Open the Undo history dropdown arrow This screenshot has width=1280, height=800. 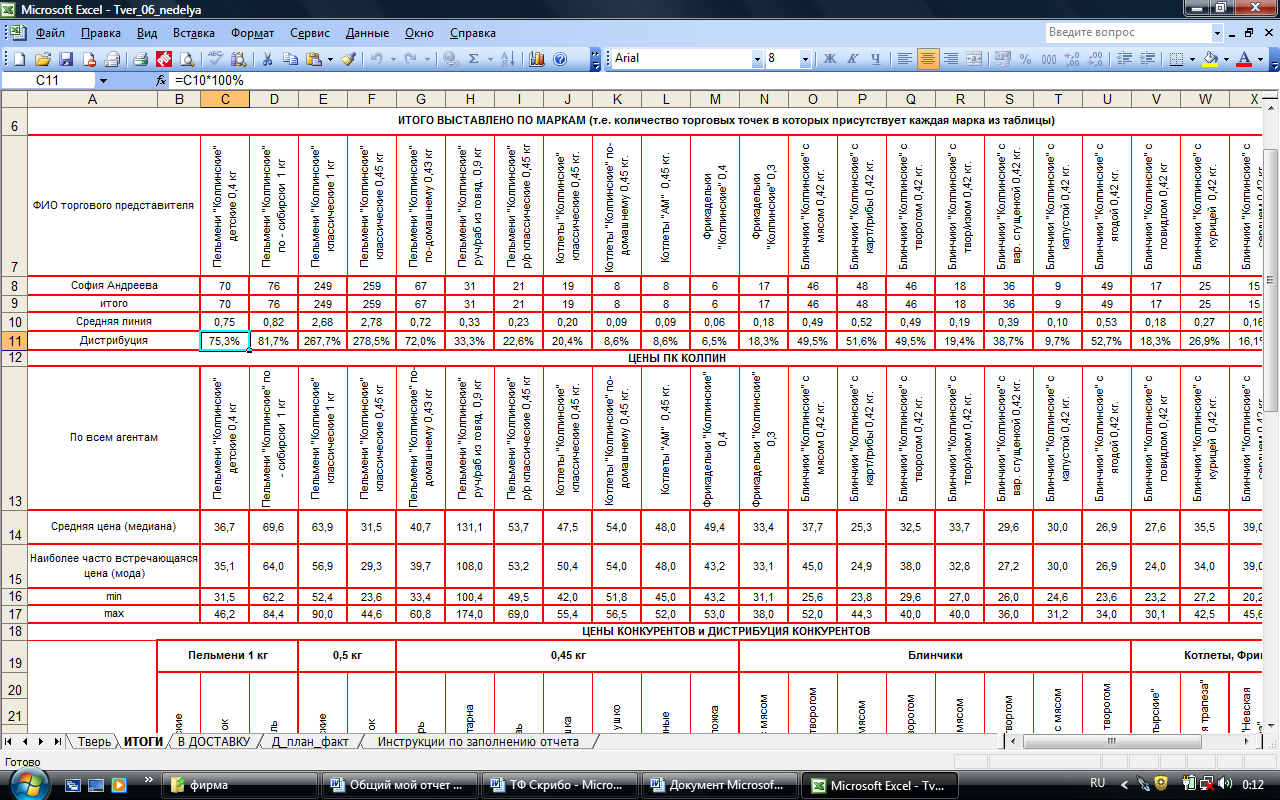(393, 59)
